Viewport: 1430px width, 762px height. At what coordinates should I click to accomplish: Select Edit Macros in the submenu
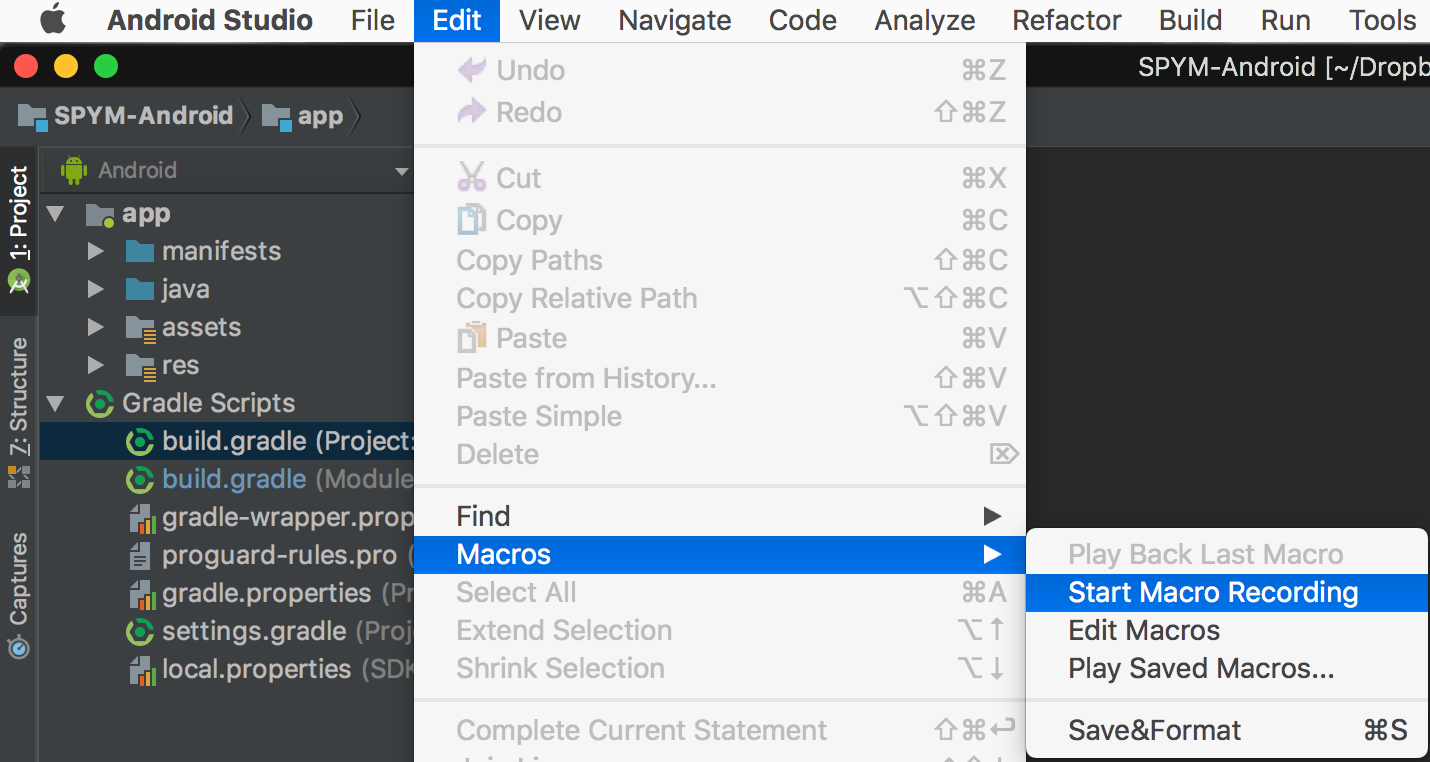click(1144, 631)
